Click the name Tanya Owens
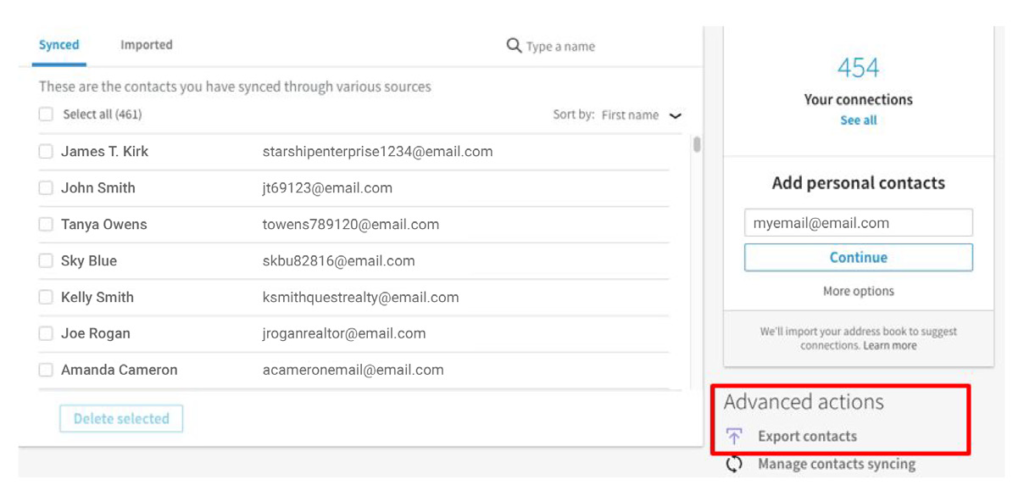The image size is (1024, 491). pos(104,225)
